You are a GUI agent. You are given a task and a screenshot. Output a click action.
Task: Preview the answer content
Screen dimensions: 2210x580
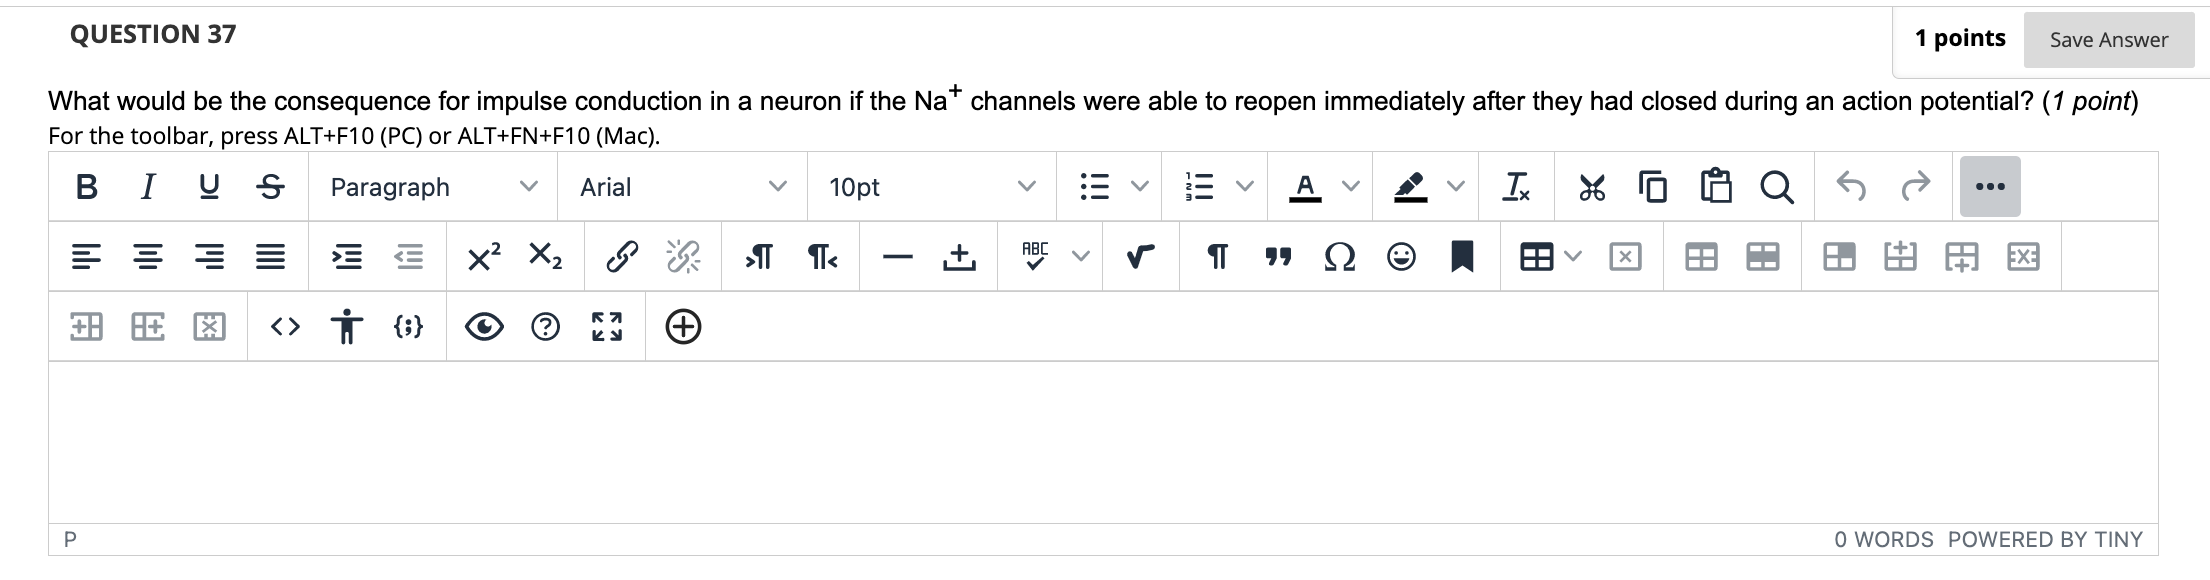pyautogui.click(x=484, y=327)
